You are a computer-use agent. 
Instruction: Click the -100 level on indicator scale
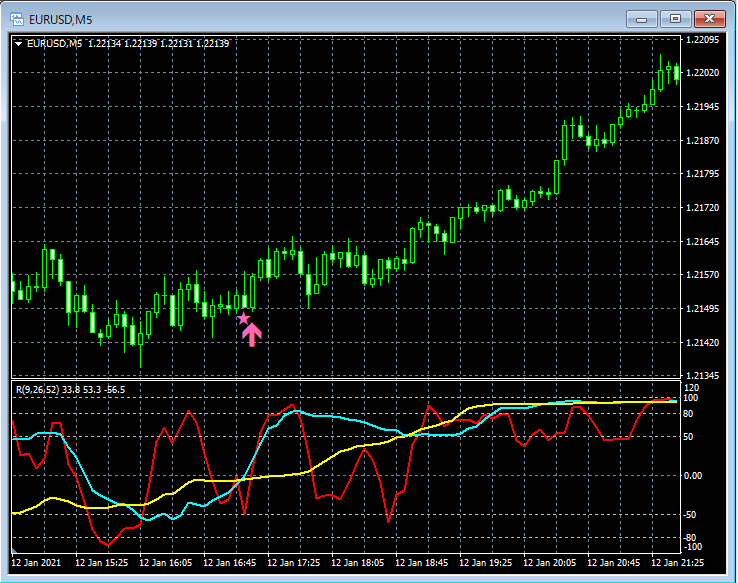coord(692,548)
